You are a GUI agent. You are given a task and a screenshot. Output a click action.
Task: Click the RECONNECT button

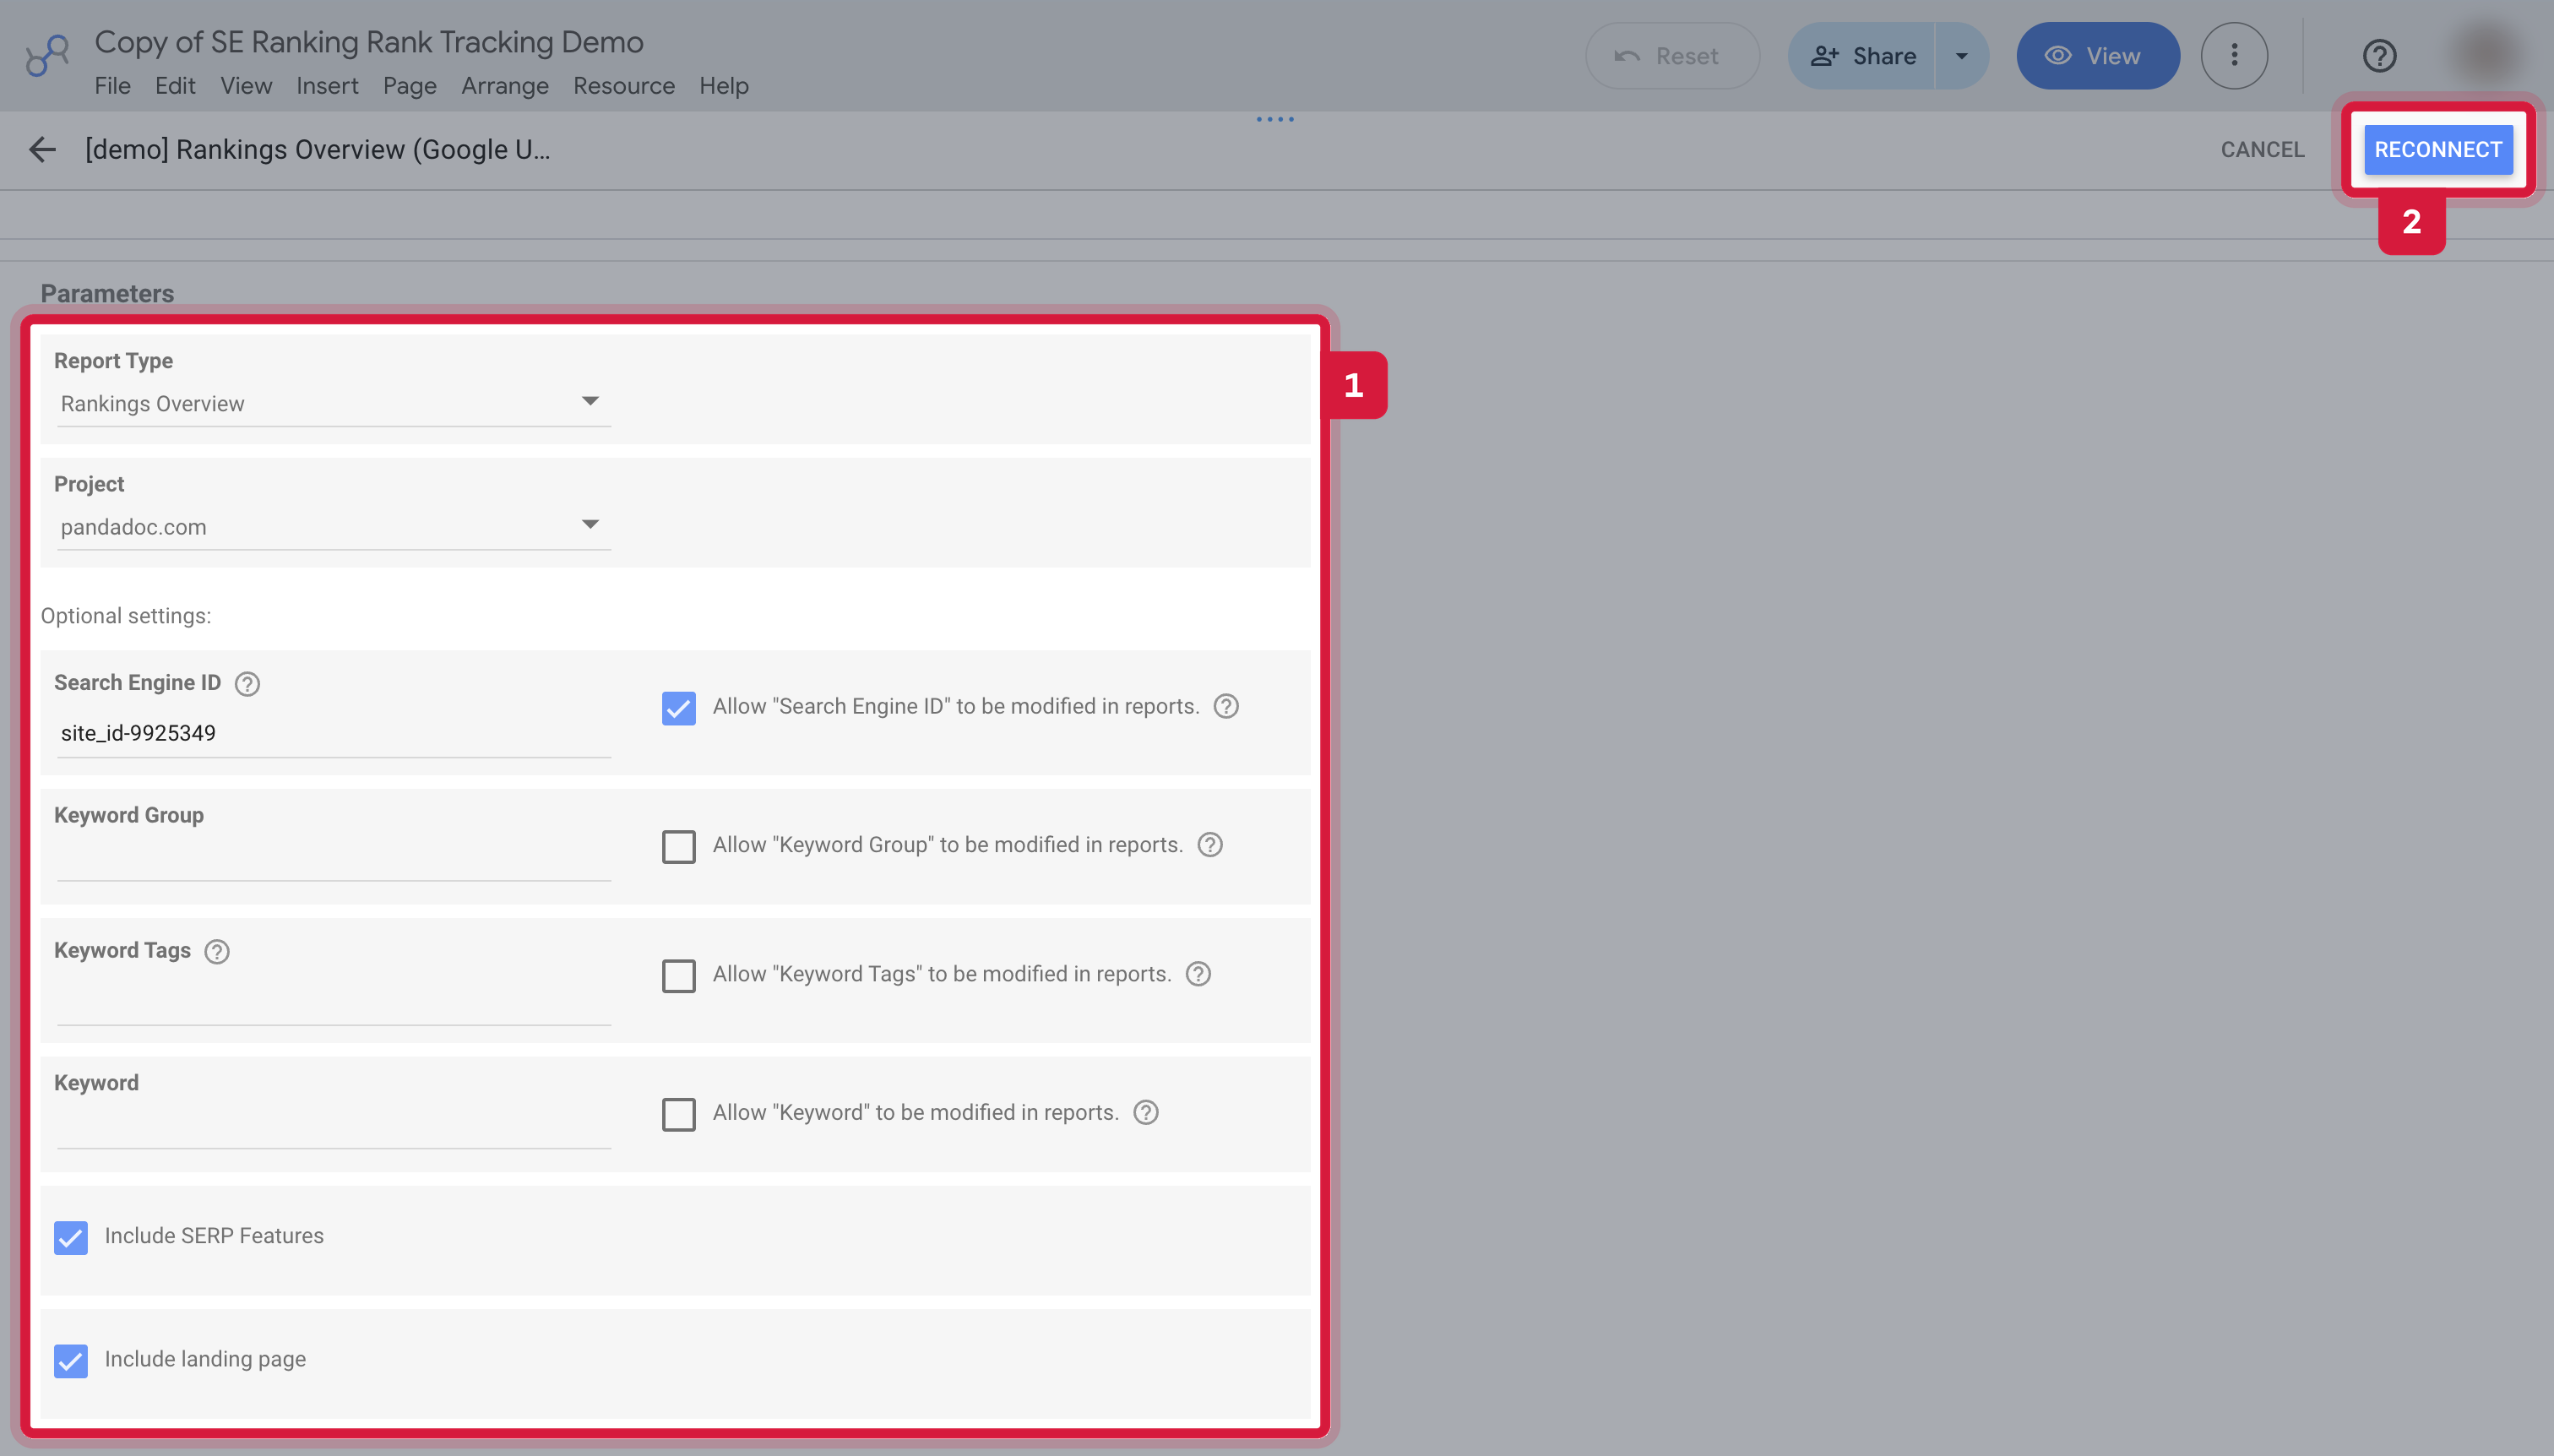[x=2438, y=150]
